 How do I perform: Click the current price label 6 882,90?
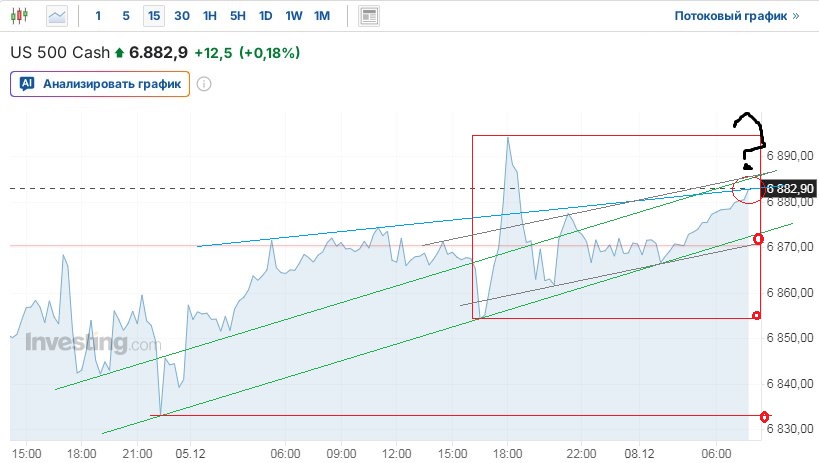pos(790,188)
